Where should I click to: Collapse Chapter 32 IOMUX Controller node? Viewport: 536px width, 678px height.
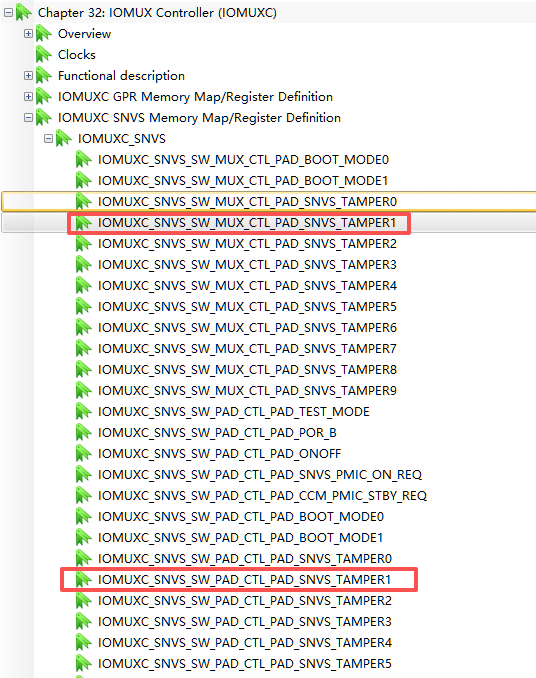[8, 13]
